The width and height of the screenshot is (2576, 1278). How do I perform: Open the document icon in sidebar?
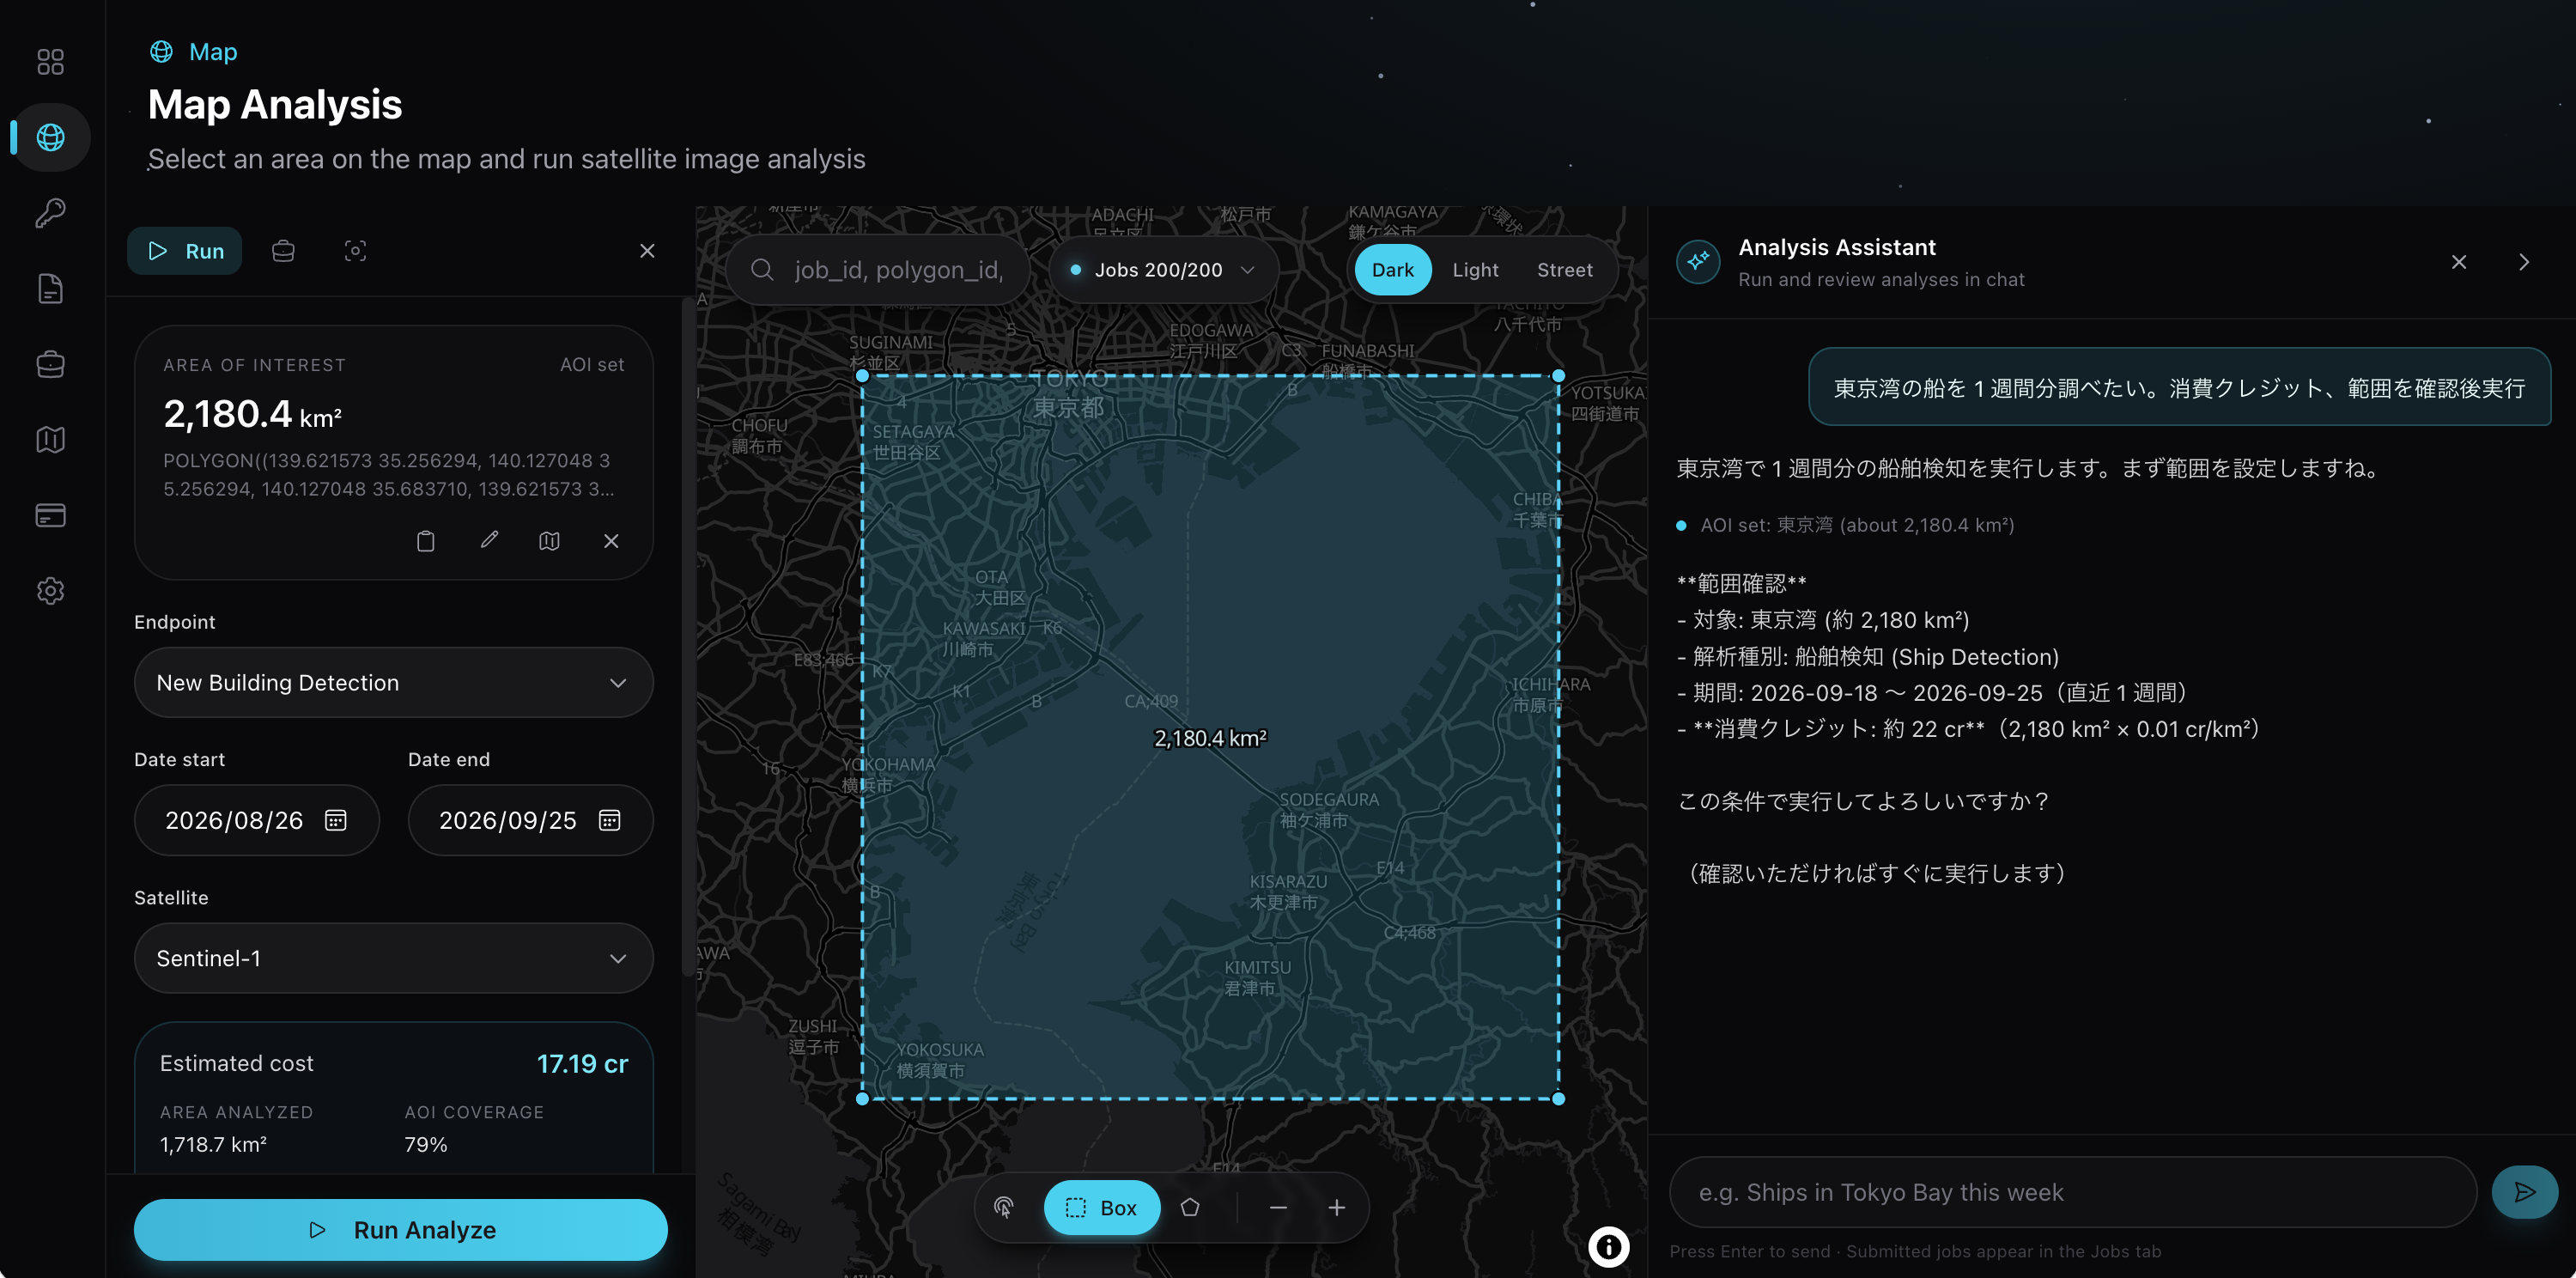(x=50, y=289)
